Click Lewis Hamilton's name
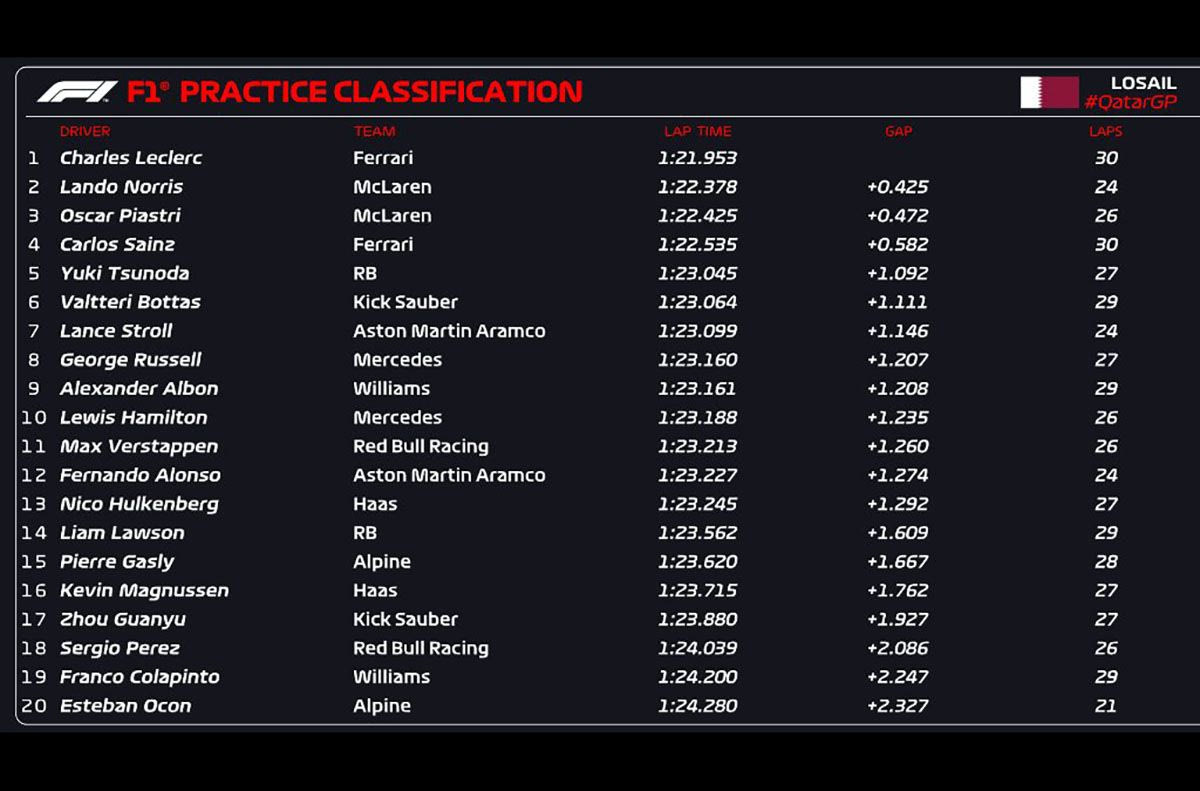 coord(133,417)
